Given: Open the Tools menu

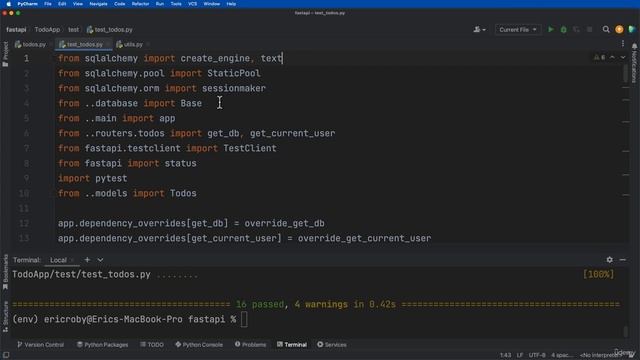Looking at the screenshot, I should pyautogui.click(x=176, y=4).
